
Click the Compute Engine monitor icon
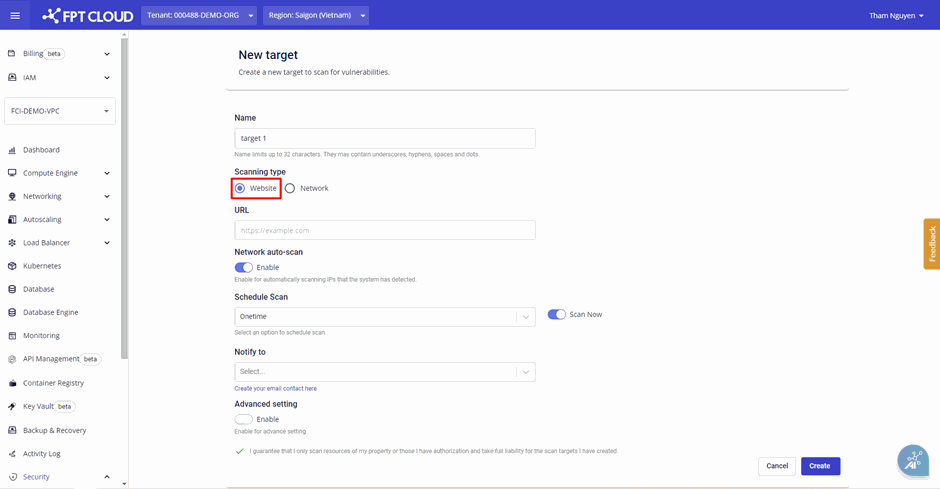coord(11,173)
